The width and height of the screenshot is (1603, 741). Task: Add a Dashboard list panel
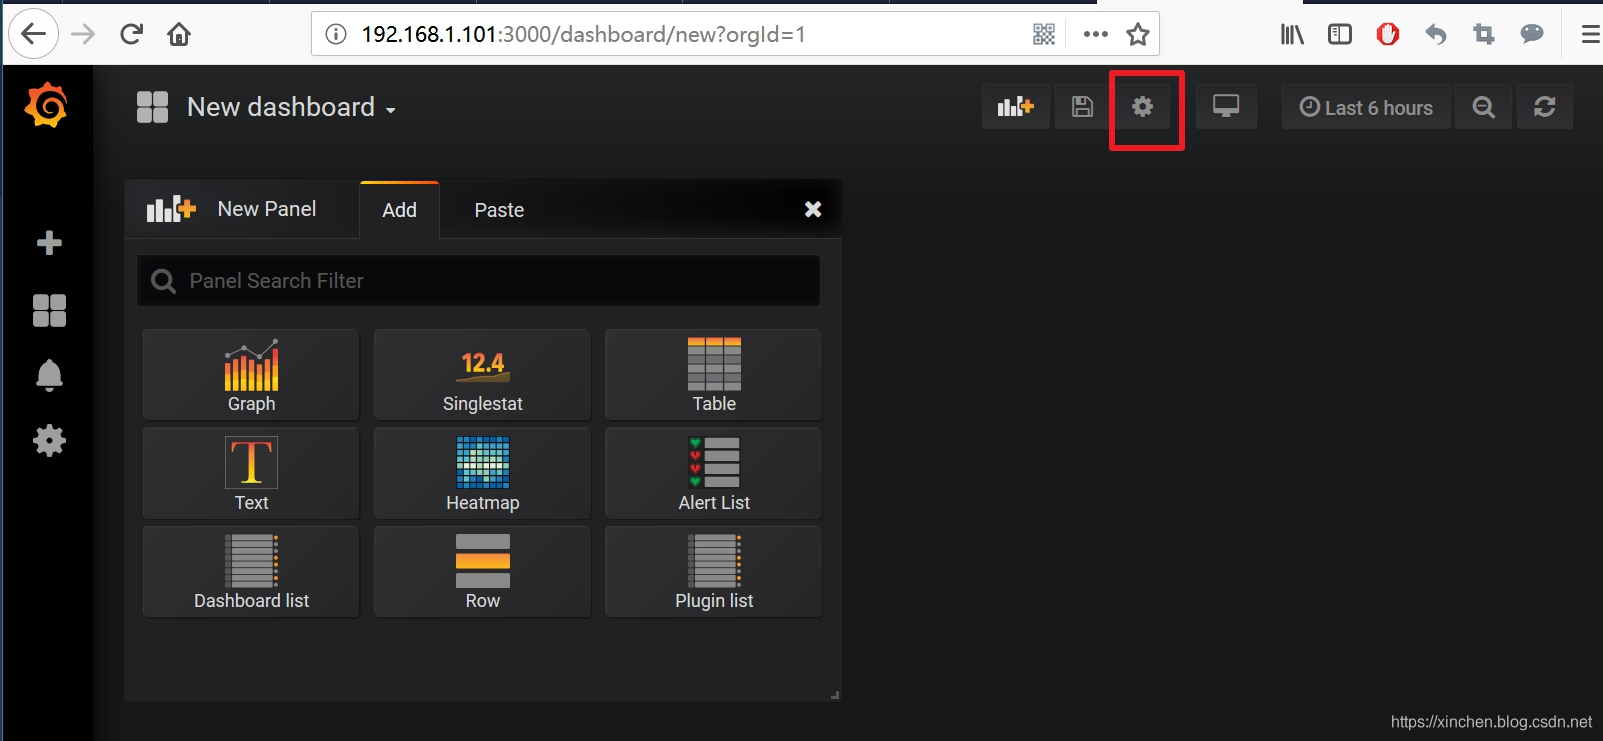[251, 572]
